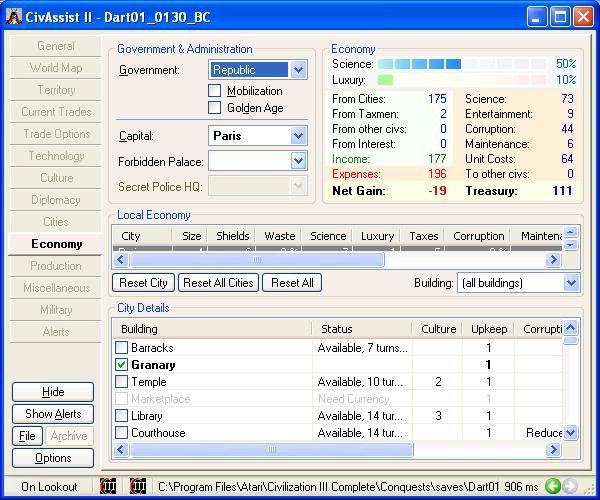Open the Military tab
This screenshot has width=600, height=500.
[55, 310]
